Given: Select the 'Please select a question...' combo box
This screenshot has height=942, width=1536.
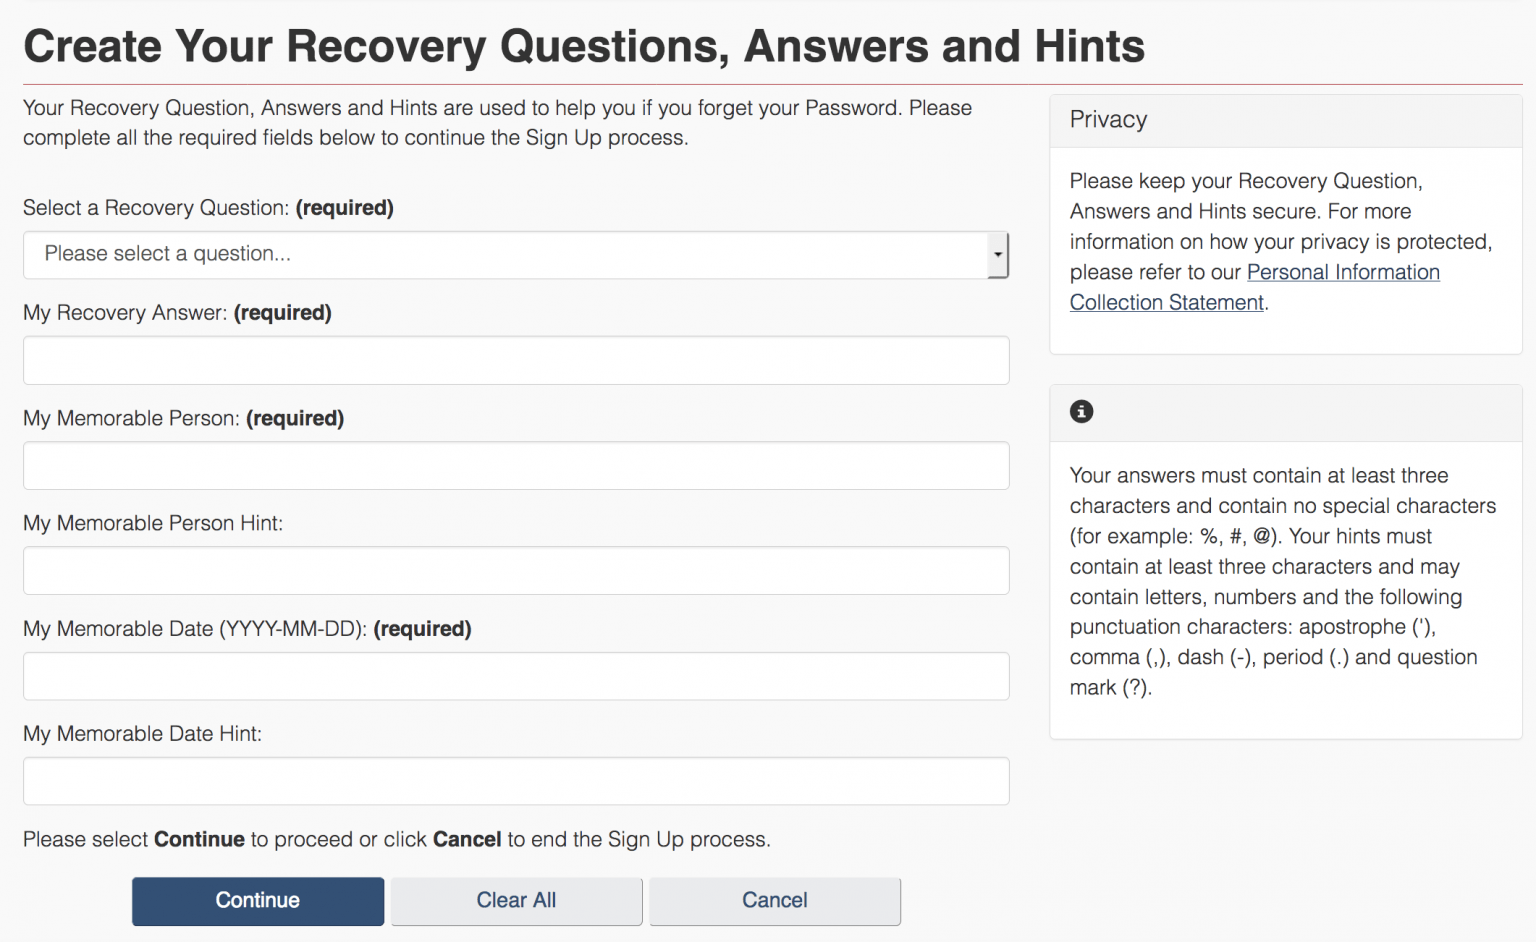Looking at the screenshot, I should (x=516, y=255).
